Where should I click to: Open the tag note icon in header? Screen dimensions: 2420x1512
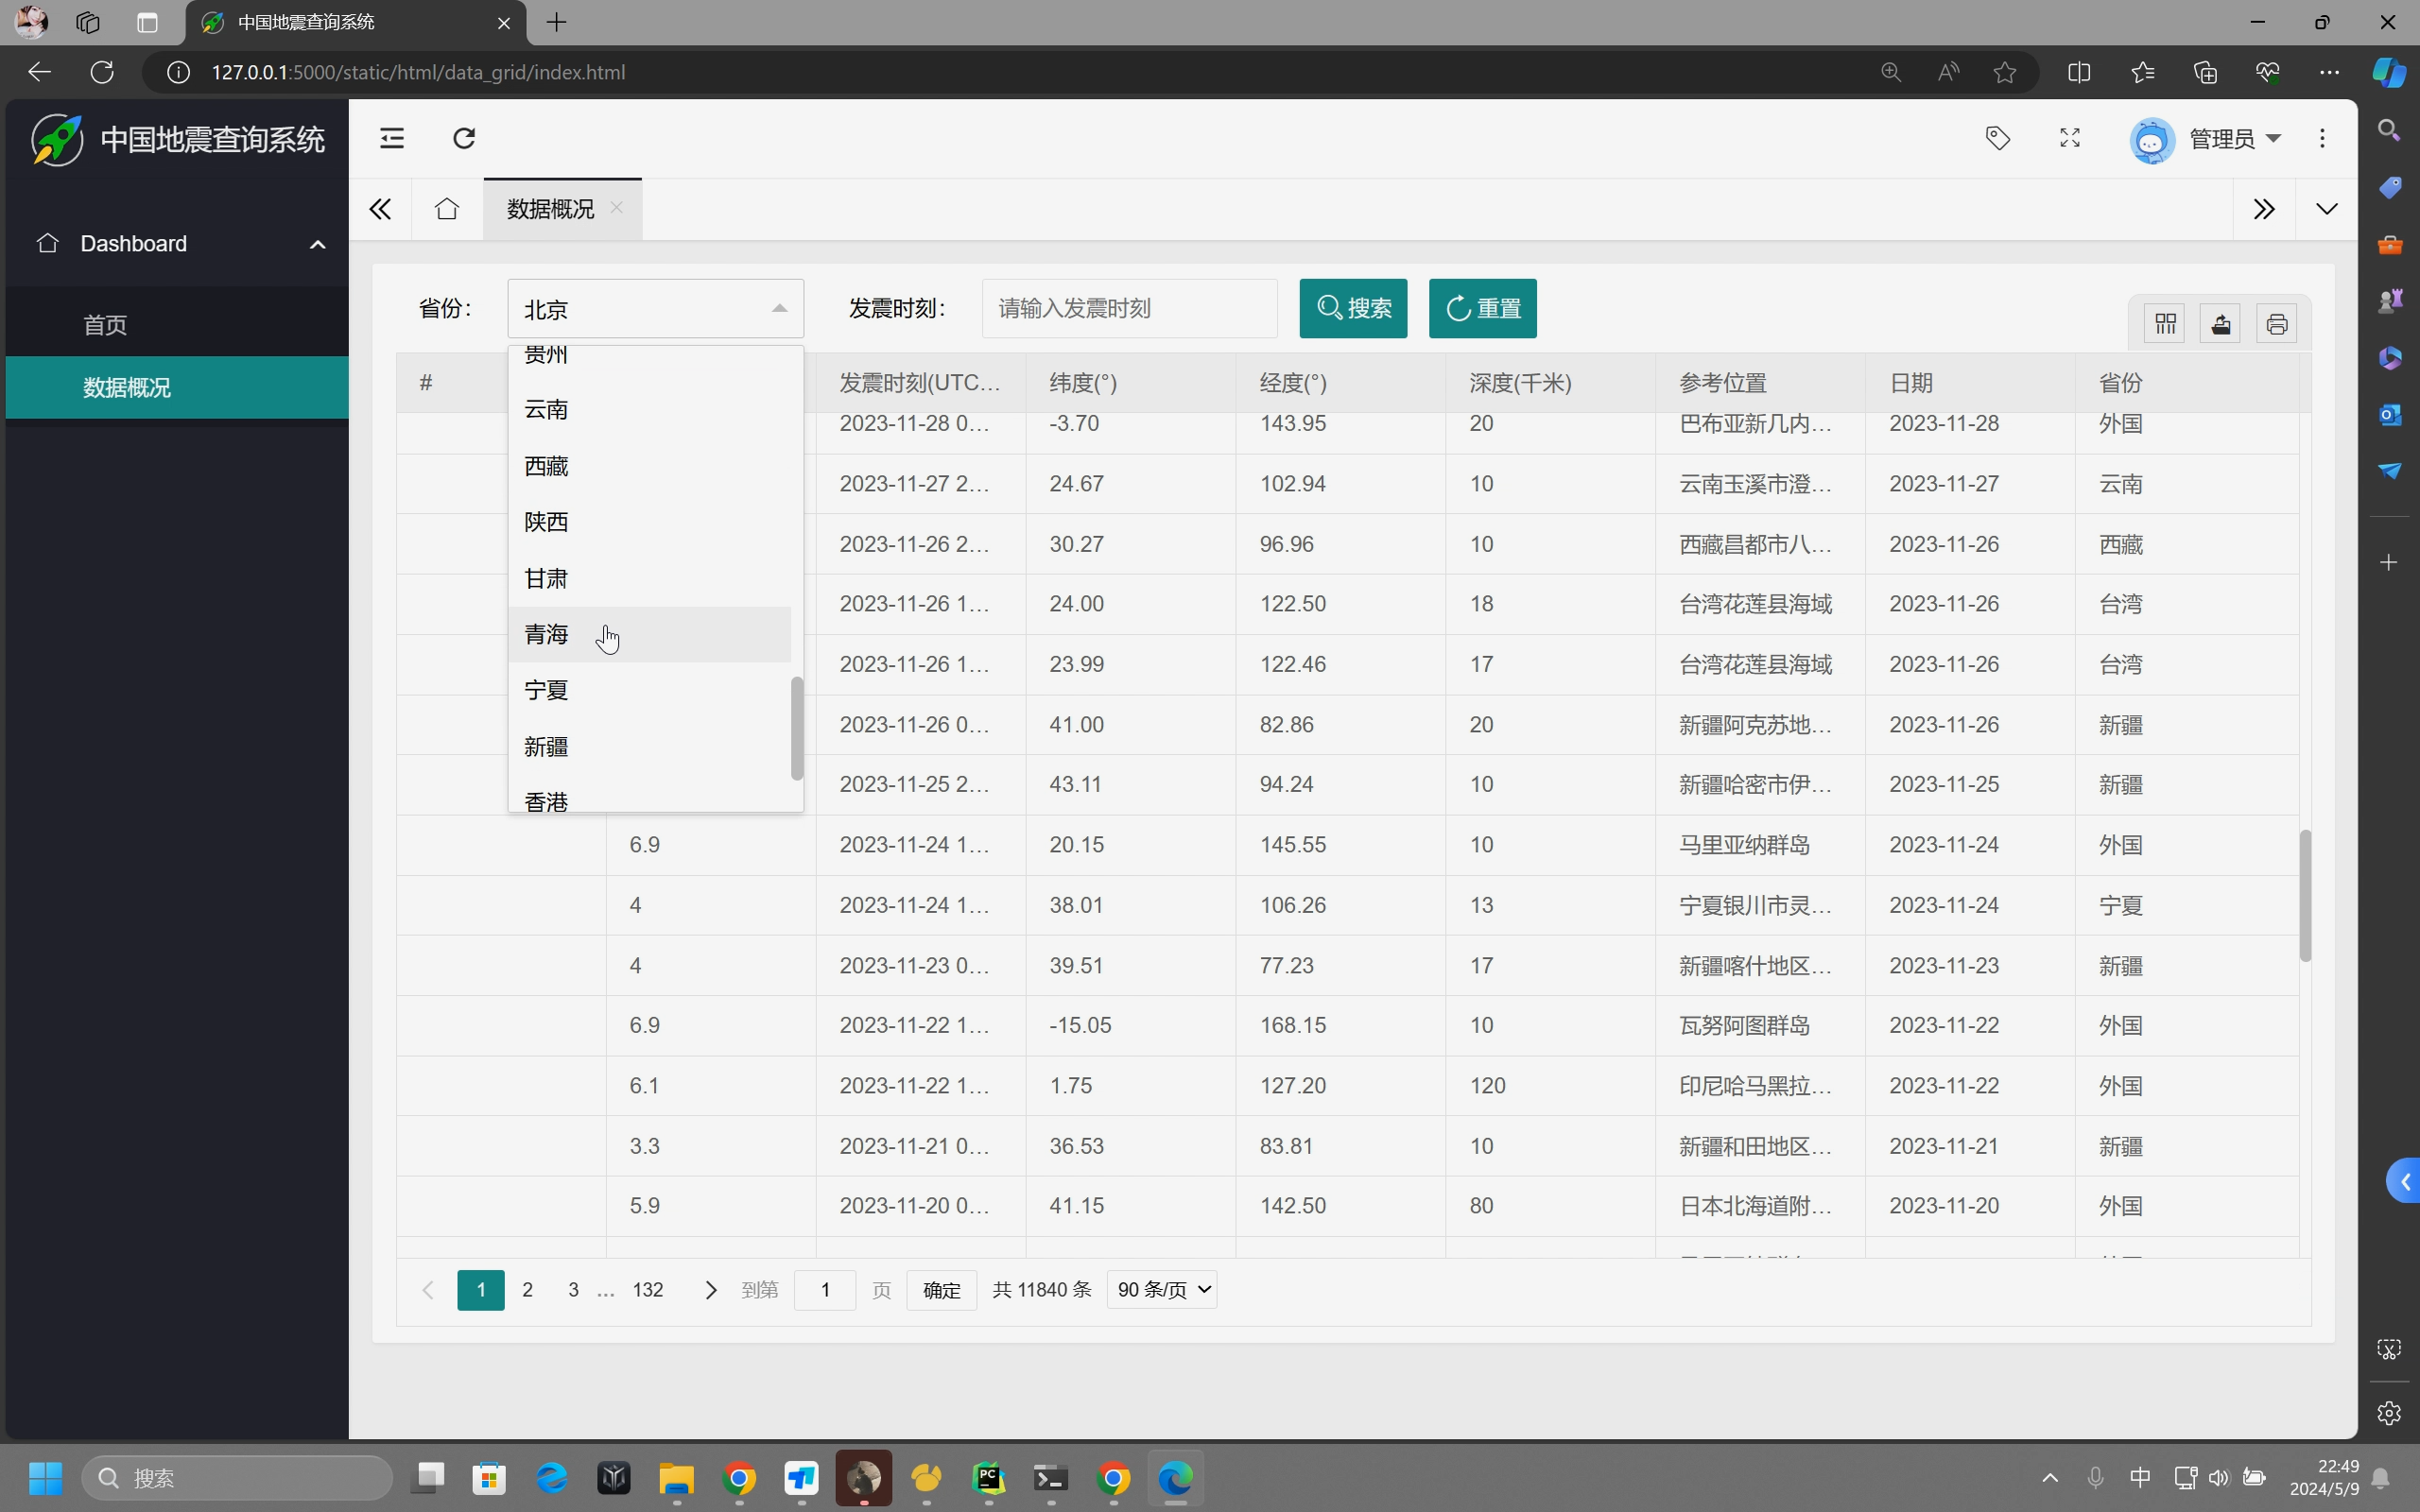[x=1997, y=138]
